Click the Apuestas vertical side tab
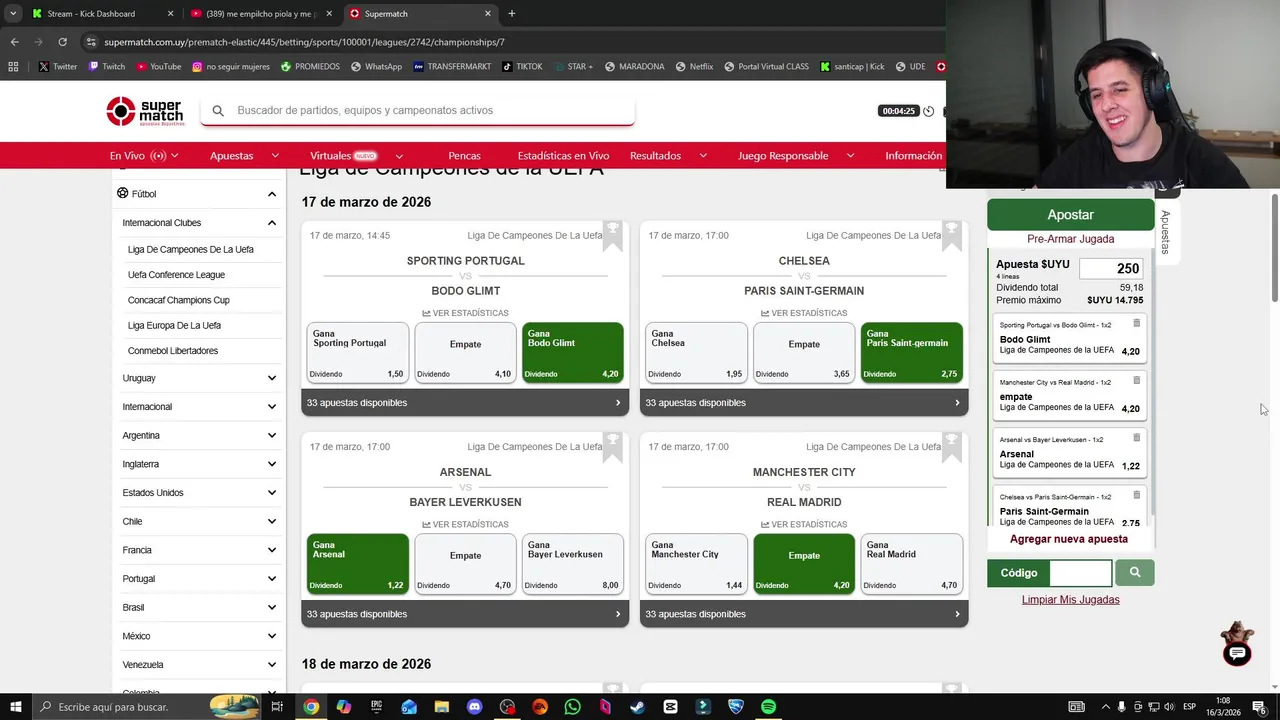This screenshot has height=720, width=1280. point(1165,232)
